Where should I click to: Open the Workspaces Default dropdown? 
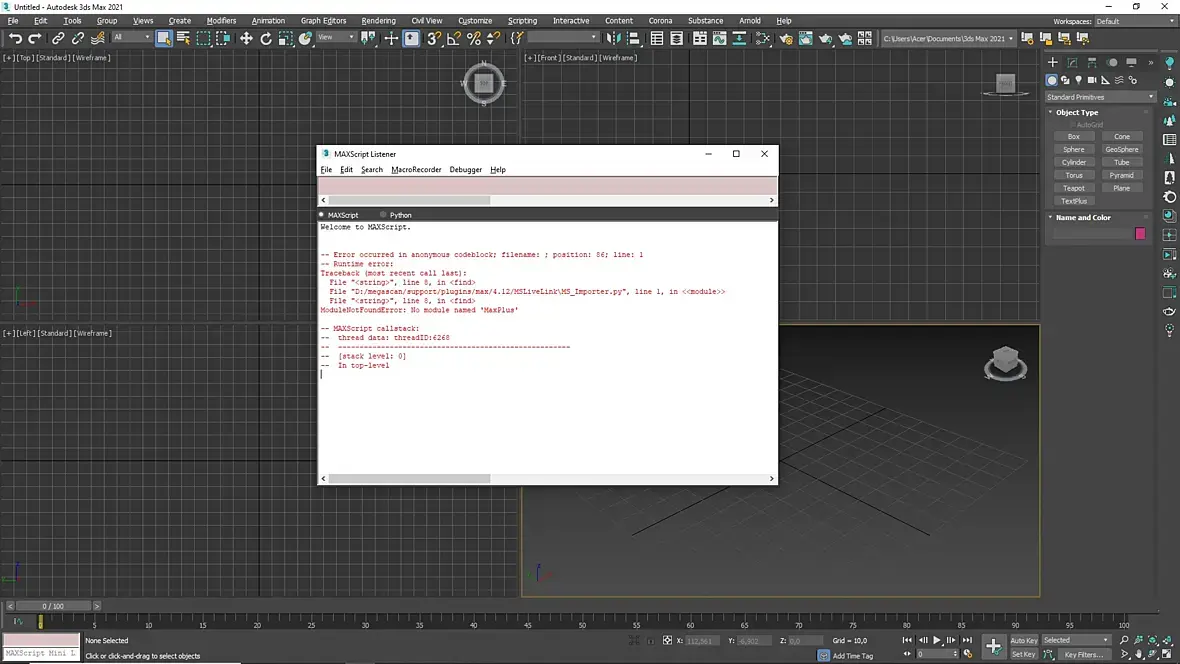pyautogui.click(x=1133, y=21)
